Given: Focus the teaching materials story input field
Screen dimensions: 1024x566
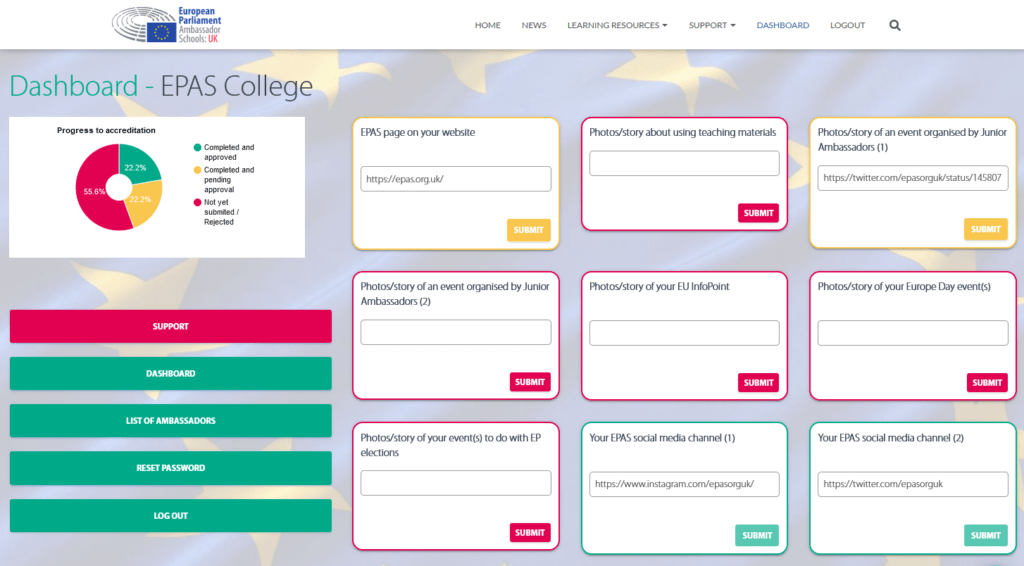Looking at the screenshot, I should pyautogui.click(x=684, y=164).
